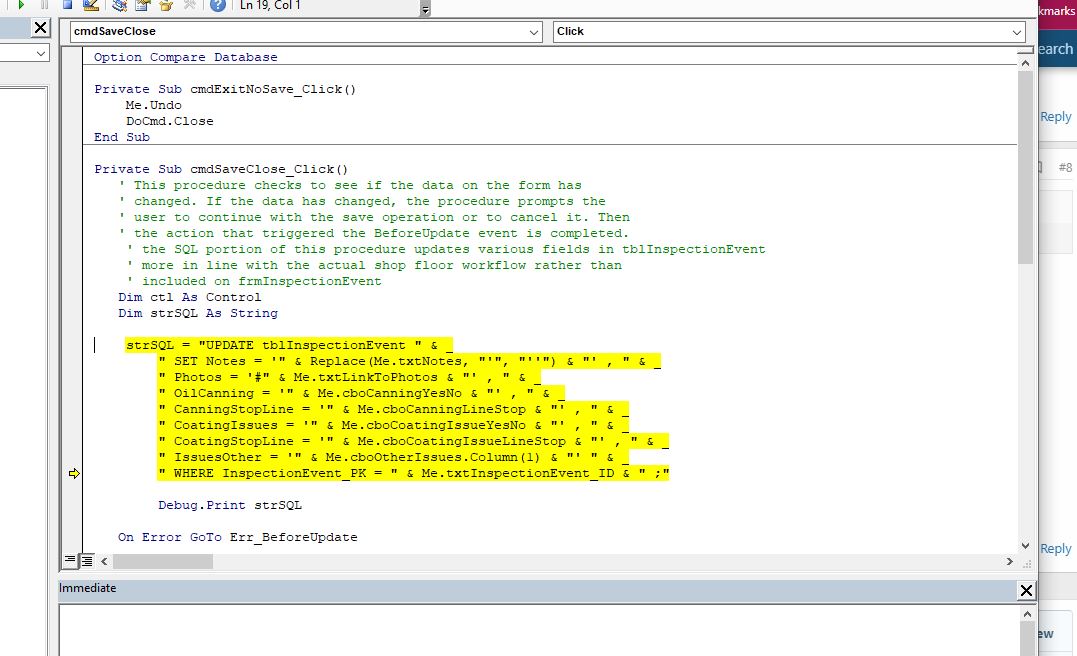Click the lower Reply link in browser
The height and width of the screenshot is (656, 1077).
pos(1056,549)
